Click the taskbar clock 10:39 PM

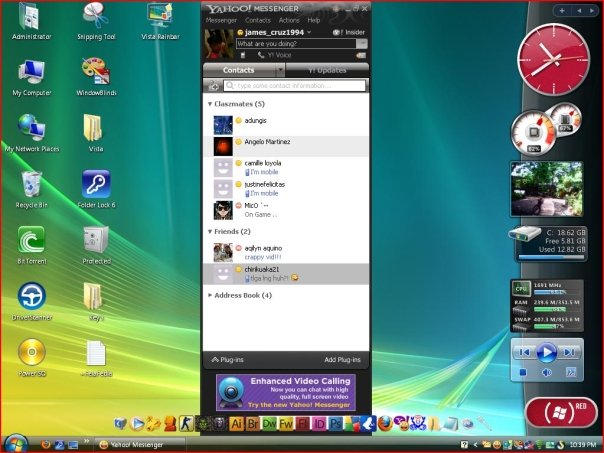point(582,445)
